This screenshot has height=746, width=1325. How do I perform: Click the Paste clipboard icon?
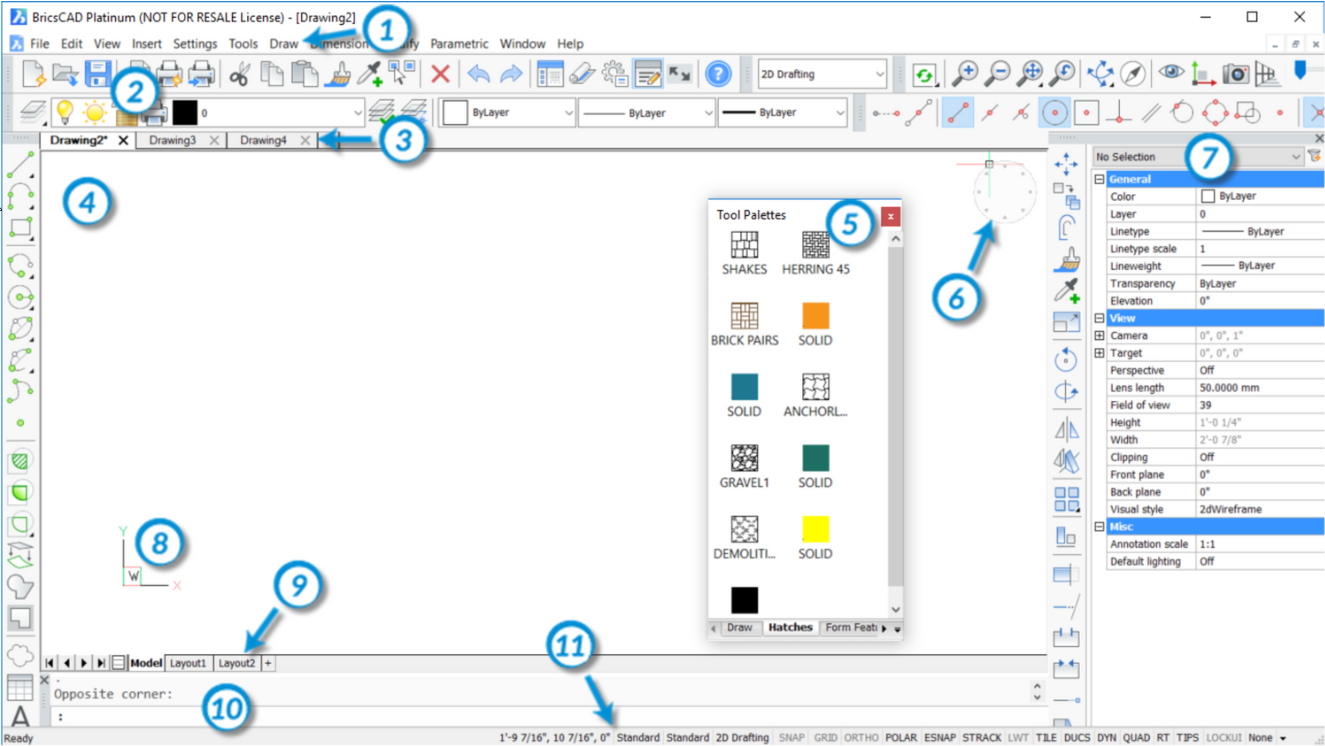pyautogui.click(x=304, y=74)
